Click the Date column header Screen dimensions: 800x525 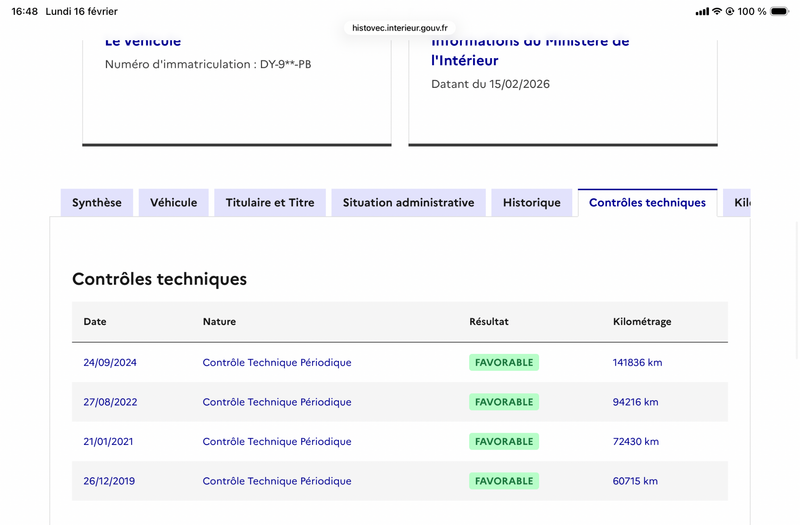tap(95, 321)
